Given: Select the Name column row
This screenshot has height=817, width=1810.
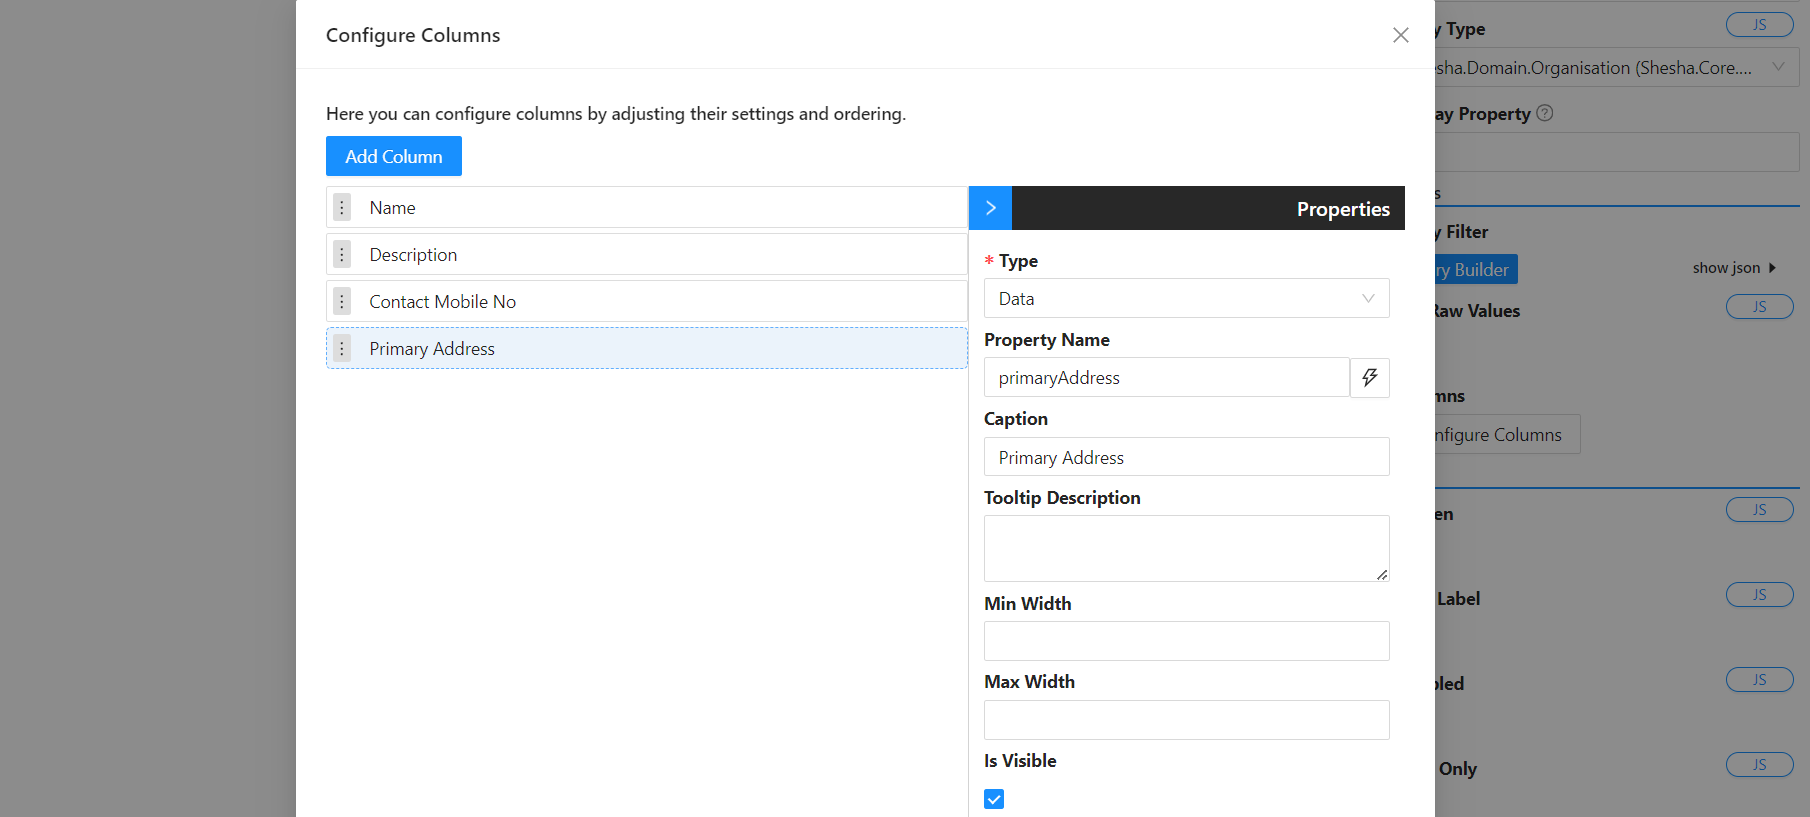Looking at the screenshot, I should pyautogui.click(x=647, y=207).
